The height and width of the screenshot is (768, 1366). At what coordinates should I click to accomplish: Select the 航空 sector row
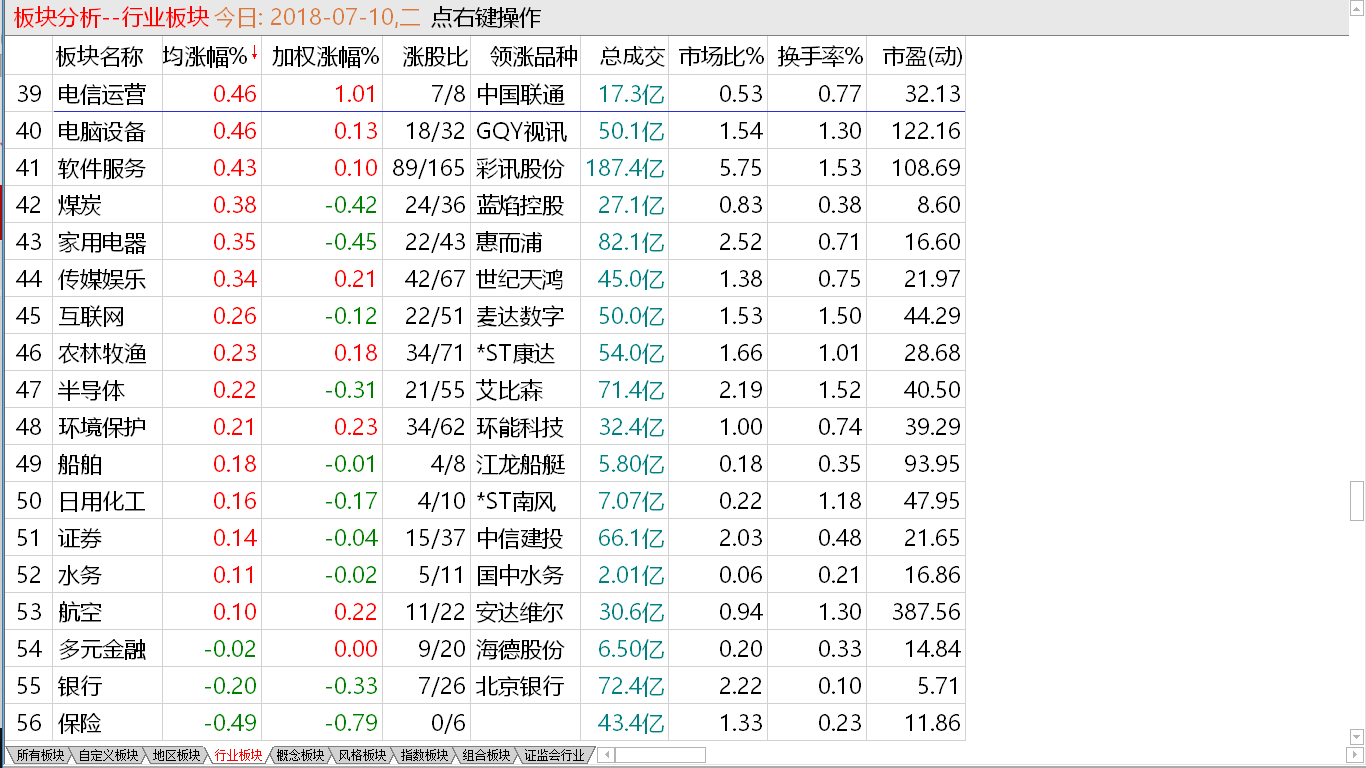coord(485,612)
